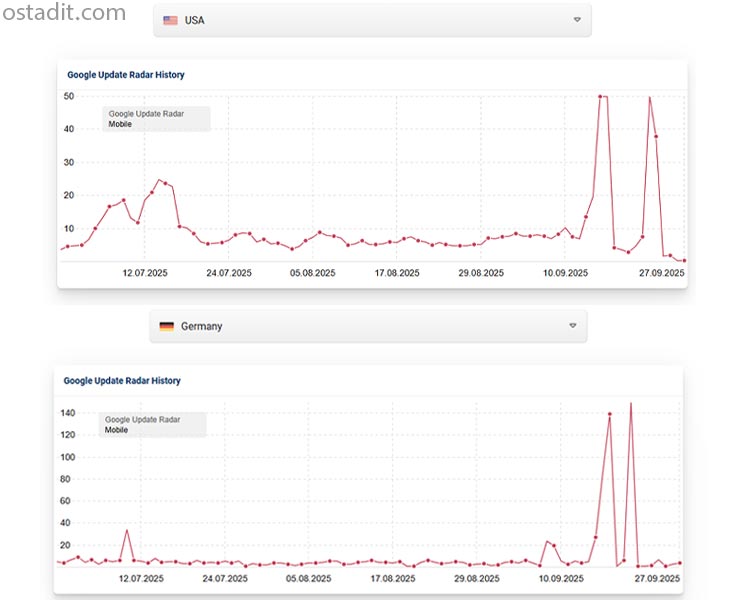Click the 140-value peak point in Germany chart
Image resolution: width=750 pixels, height=600 pixels.
pyautogui.click(x=609, y=414)
